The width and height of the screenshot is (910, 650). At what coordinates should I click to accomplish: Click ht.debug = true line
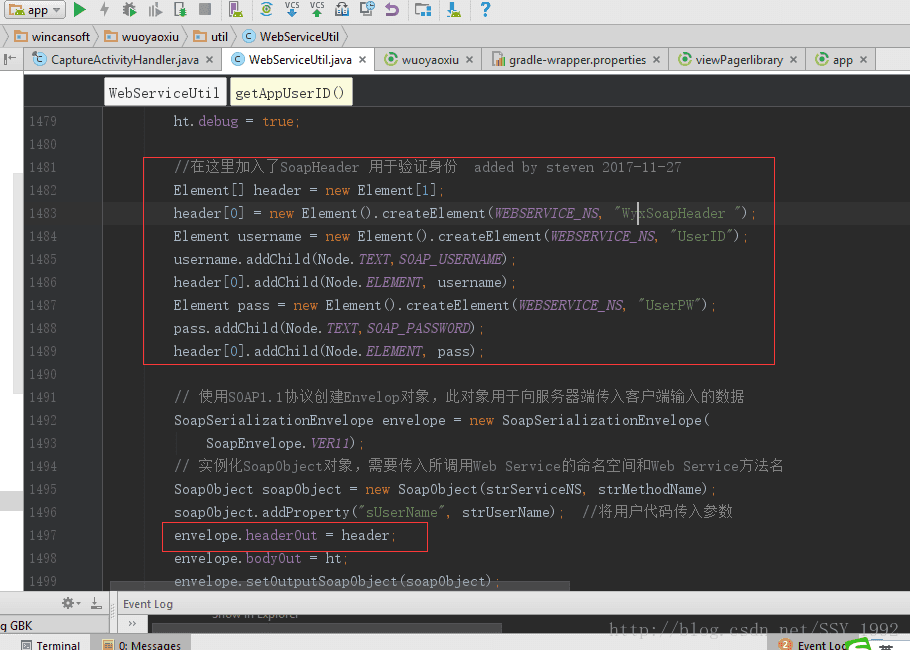click(x=236, y=121)
